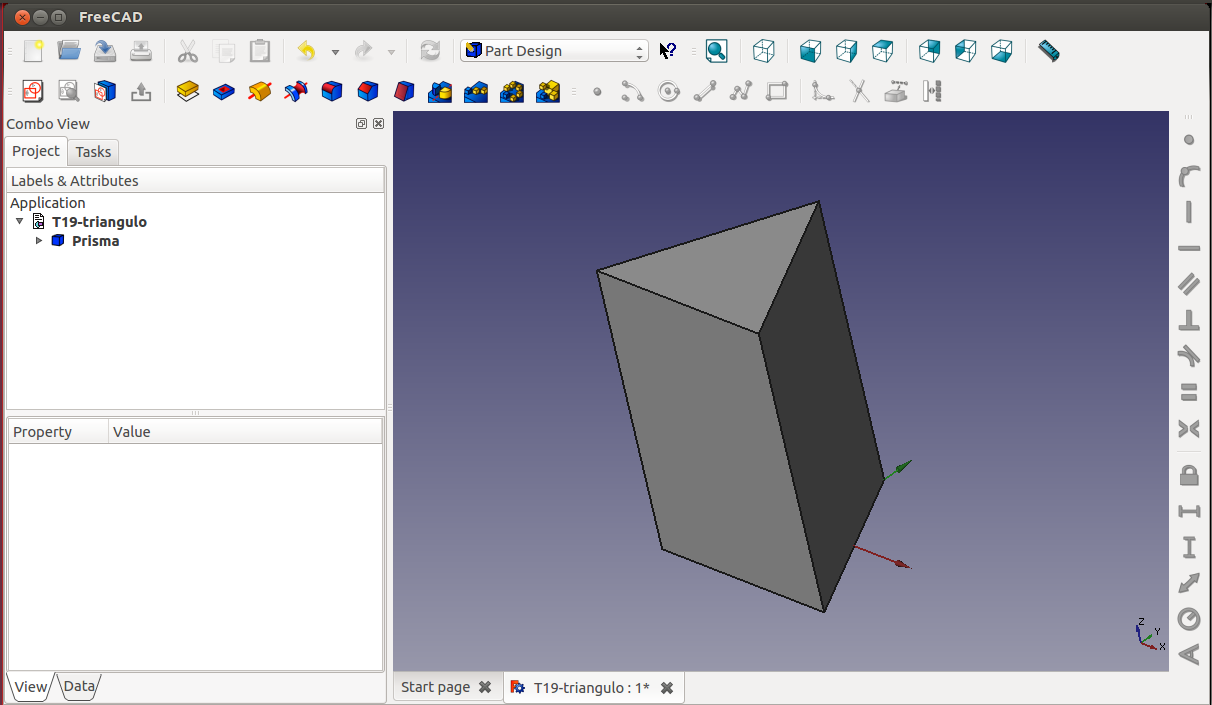This screenshot has width=1212, height=705.
Task: Close the T19-triangulo document tab
Action: (667, 688)
